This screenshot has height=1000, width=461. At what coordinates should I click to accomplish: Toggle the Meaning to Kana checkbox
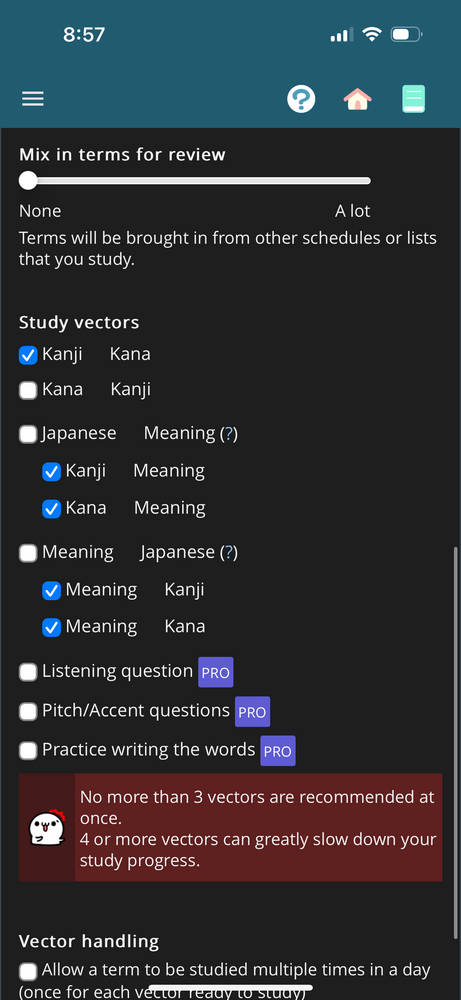point(51,628)
